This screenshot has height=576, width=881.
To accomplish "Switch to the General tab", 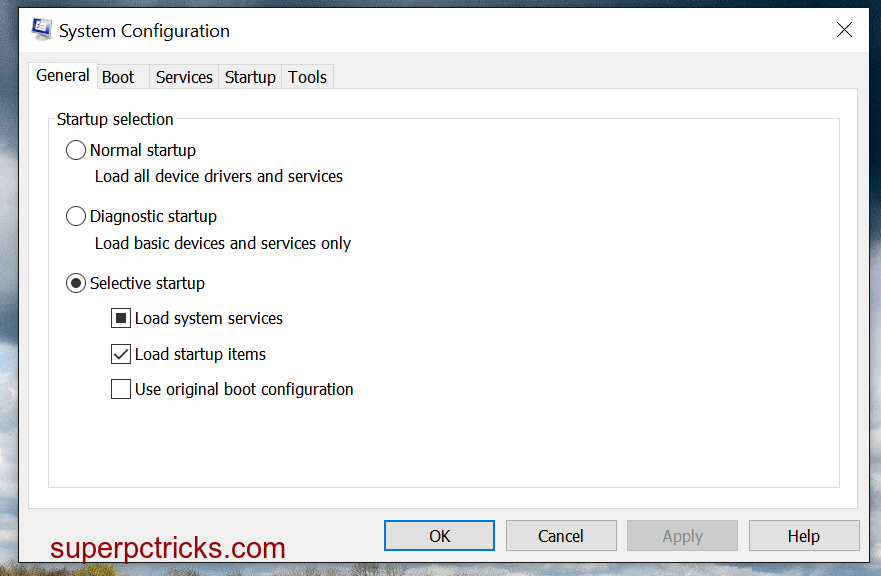I will tap(63, 75).
